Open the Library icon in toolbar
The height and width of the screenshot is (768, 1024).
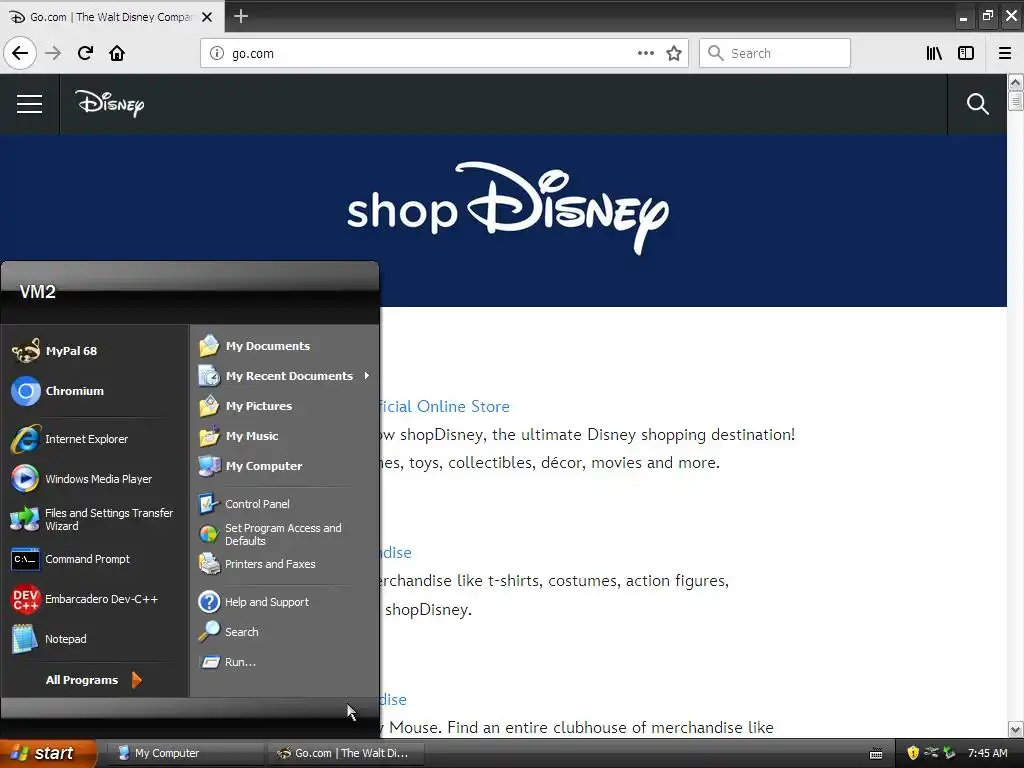tap(934, 53)
